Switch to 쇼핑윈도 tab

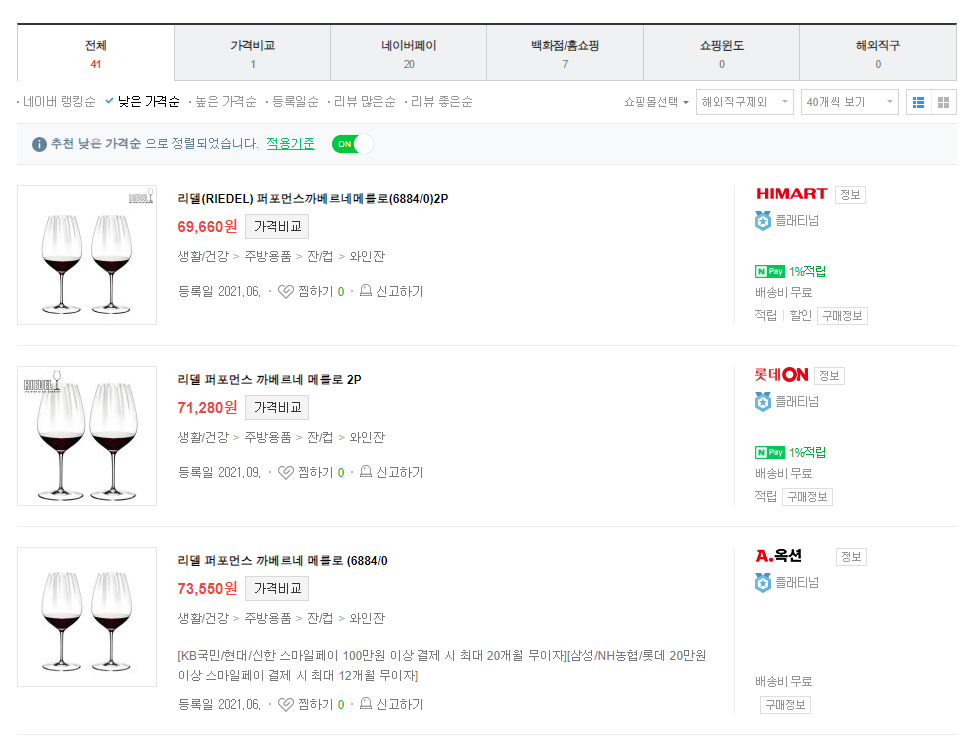coord(721,53)
